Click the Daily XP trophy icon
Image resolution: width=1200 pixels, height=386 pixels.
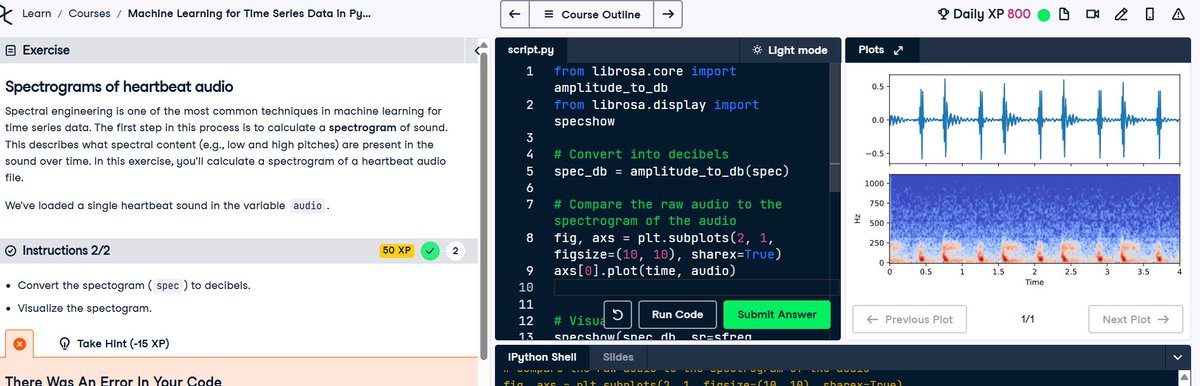pos(942,15)
